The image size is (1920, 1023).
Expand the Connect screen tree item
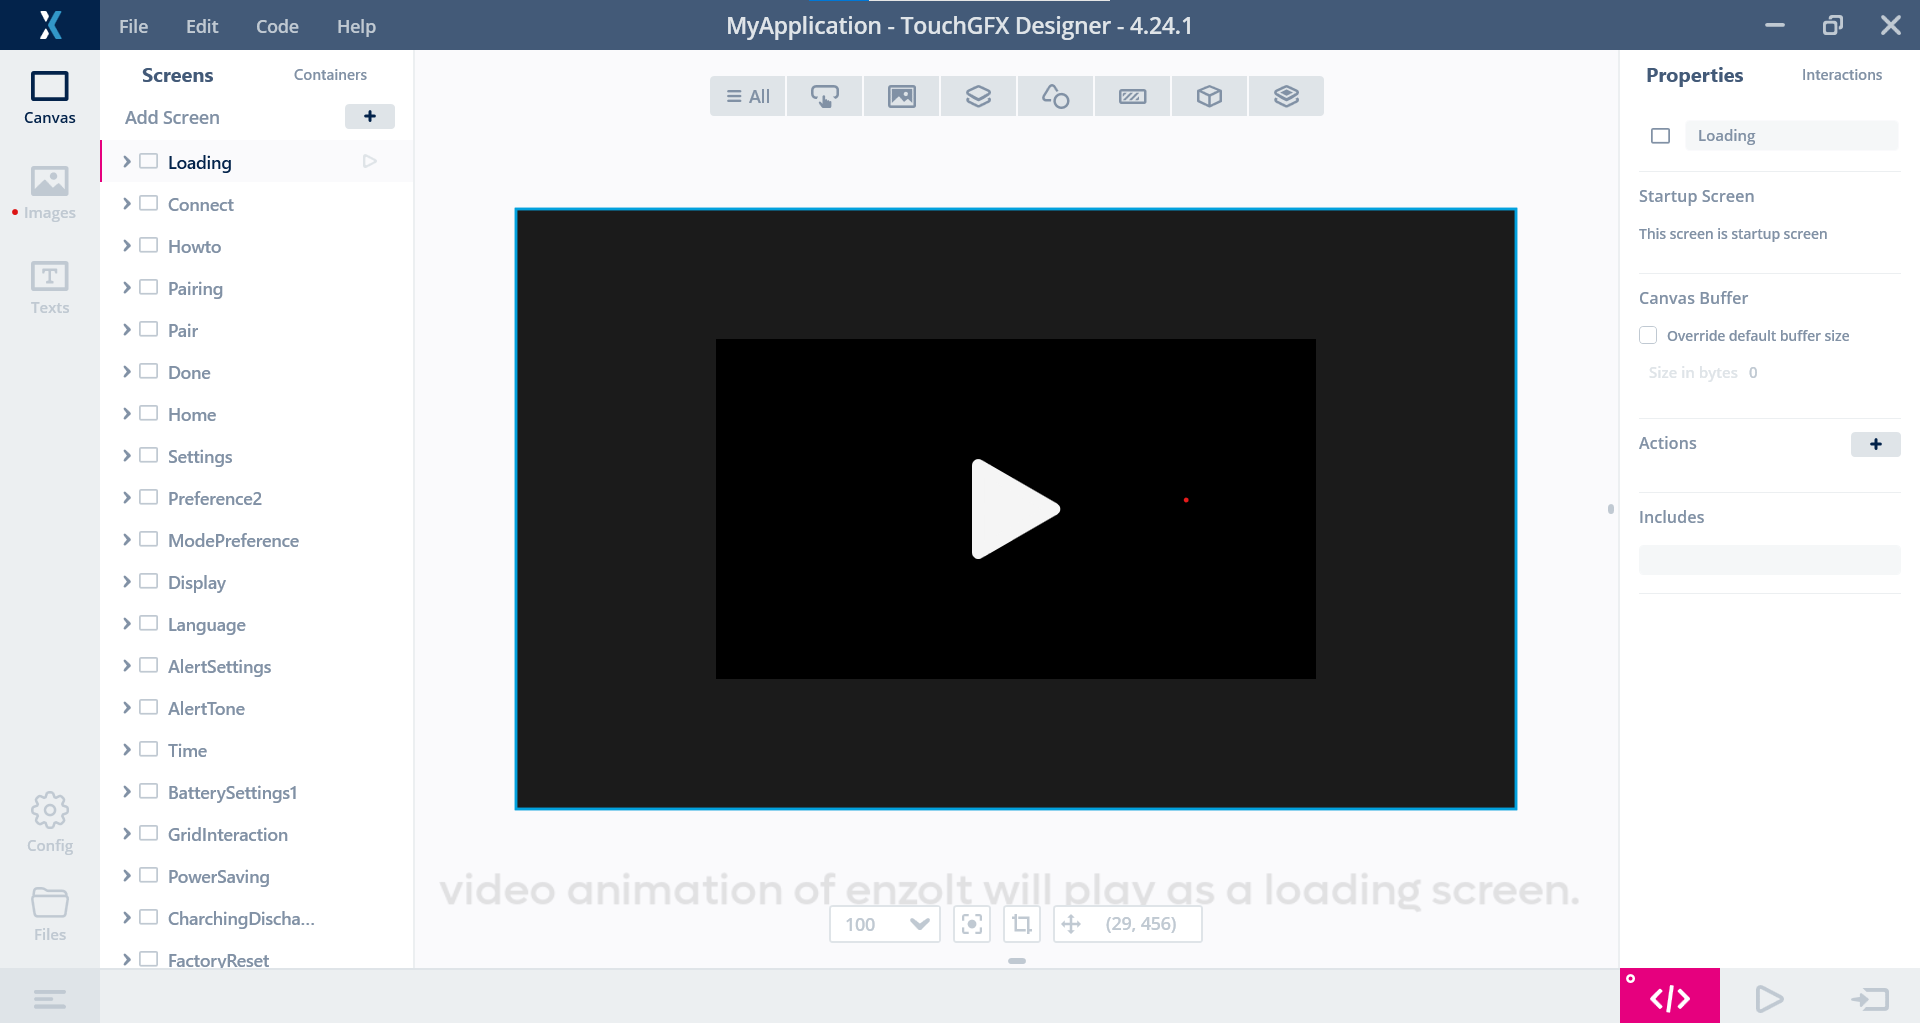point(127,203)
